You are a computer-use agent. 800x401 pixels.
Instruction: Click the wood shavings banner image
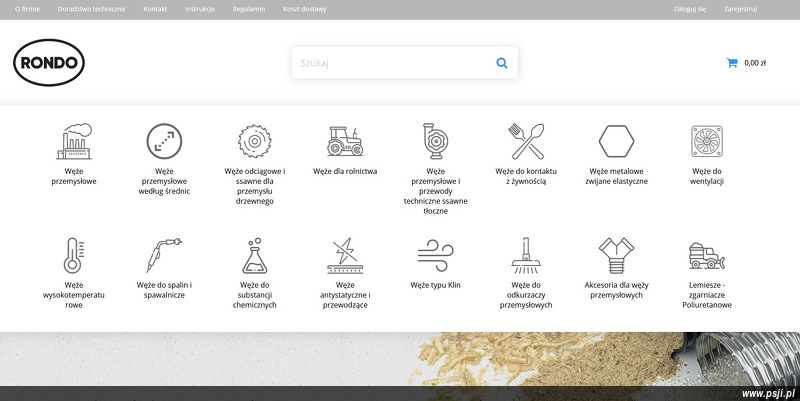[x=400, y=359]
